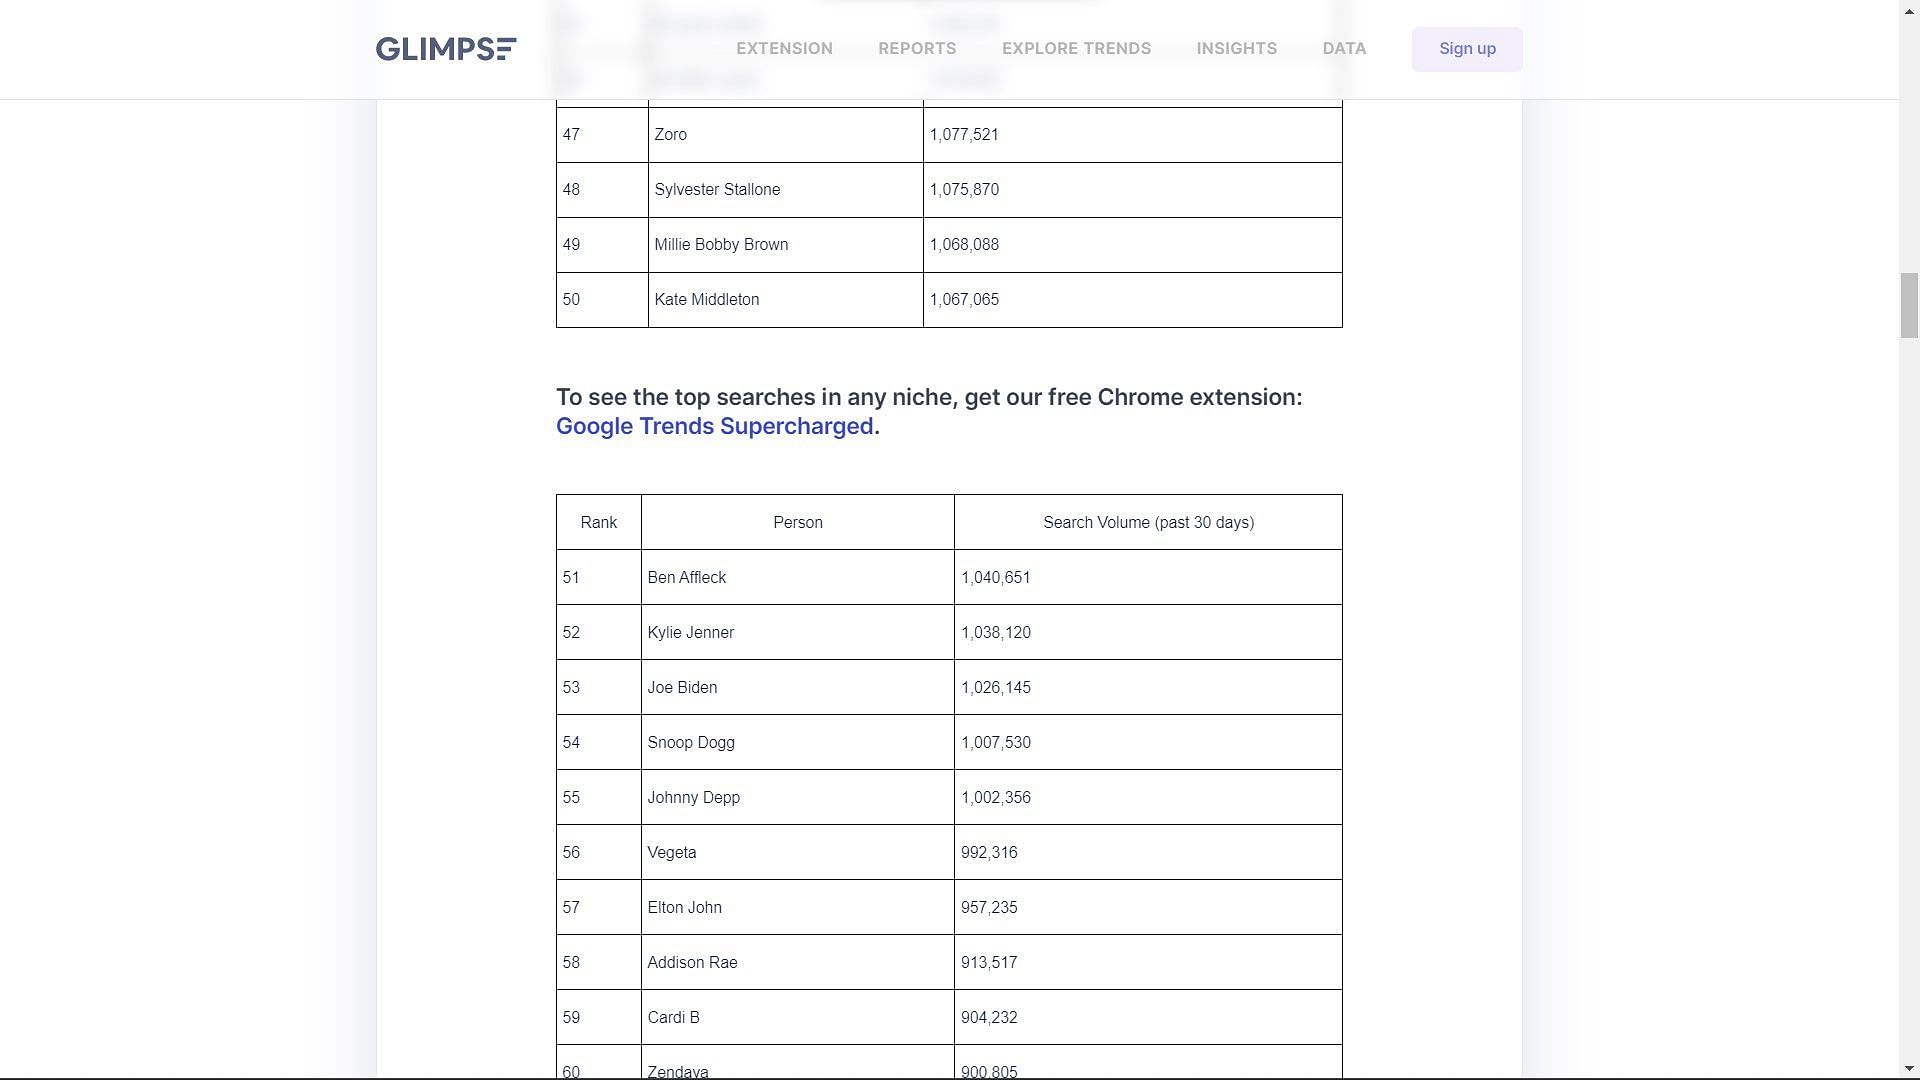This screenshot has width=1920, height=1080.
Task: Click the value 1,067,065
Action: (x=964, y=300)
